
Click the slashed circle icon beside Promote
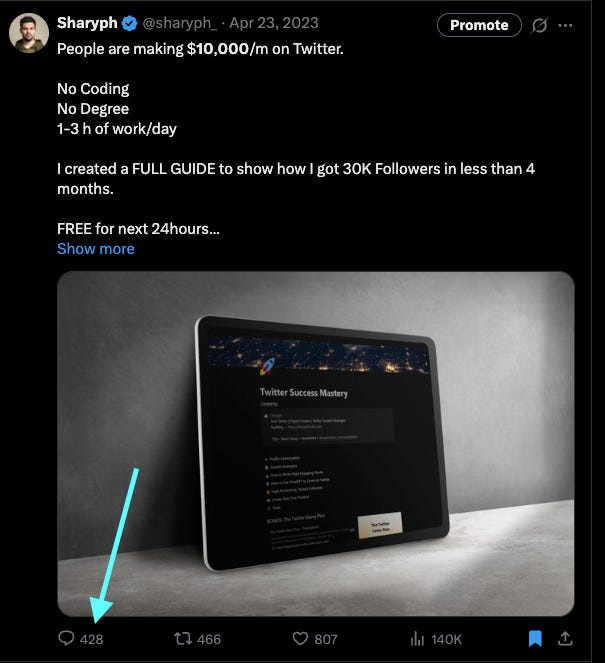tap(539, 25)
